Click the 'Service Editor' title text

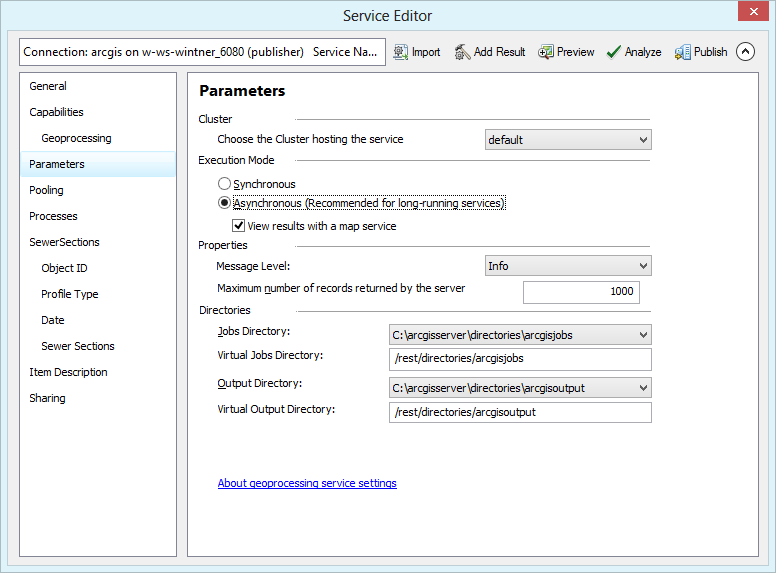388,16
